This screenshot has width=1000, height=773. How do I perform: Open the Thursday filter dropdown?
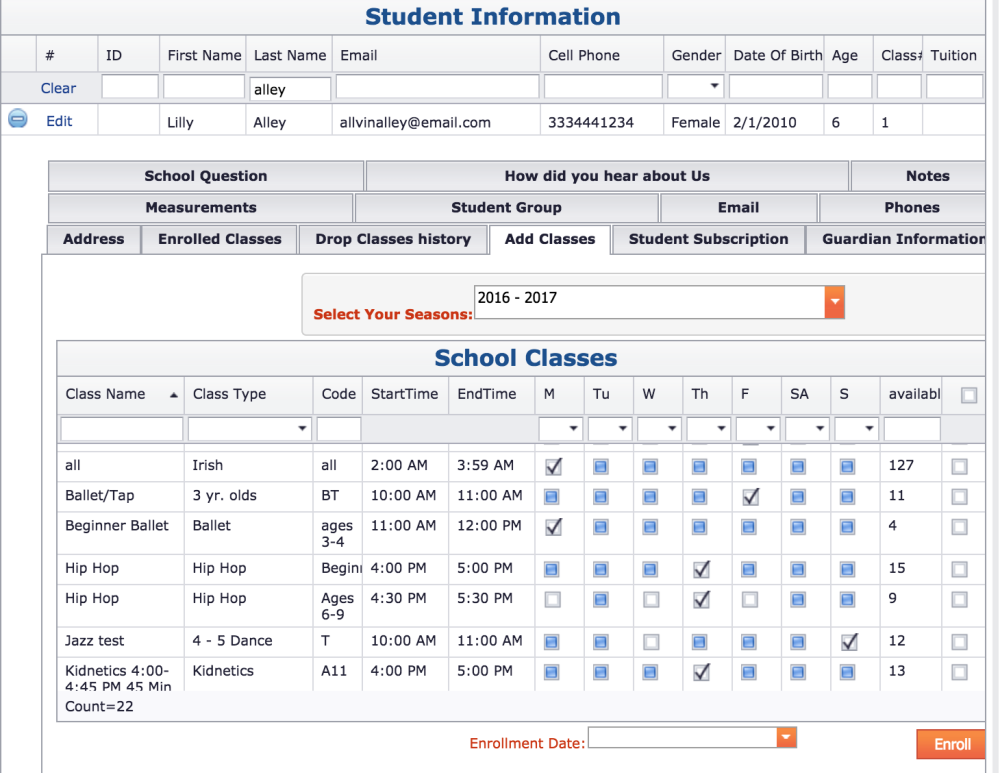coord(721,429)
